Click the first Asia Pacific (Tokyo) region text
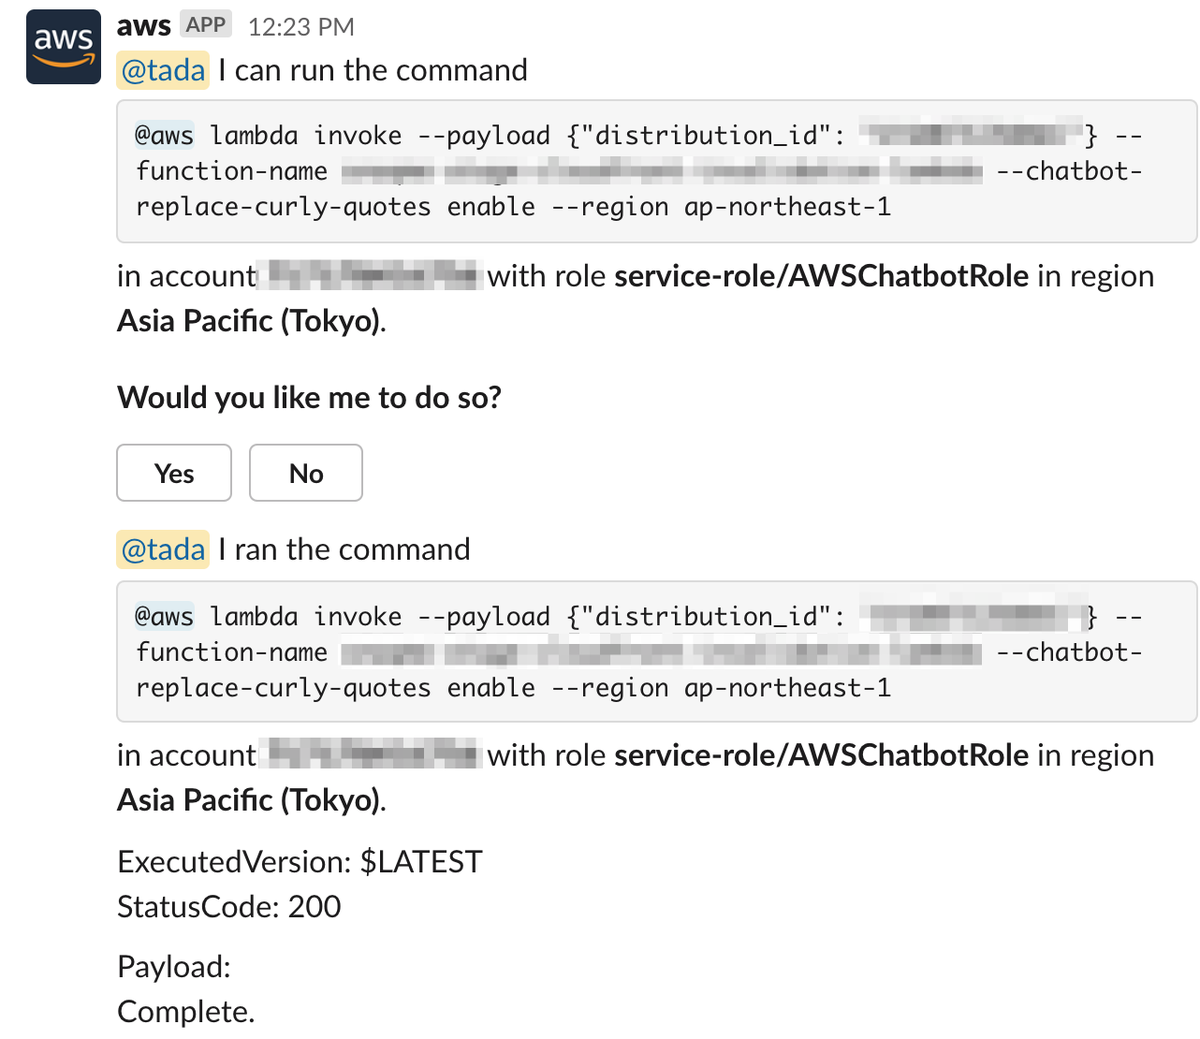Viewport: 1200px width, 1039px height. click(251, 321)
